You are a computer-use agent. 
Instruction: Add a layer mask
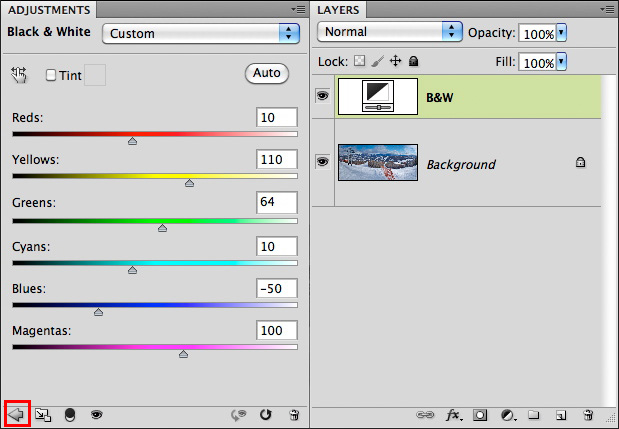(481, 414)
